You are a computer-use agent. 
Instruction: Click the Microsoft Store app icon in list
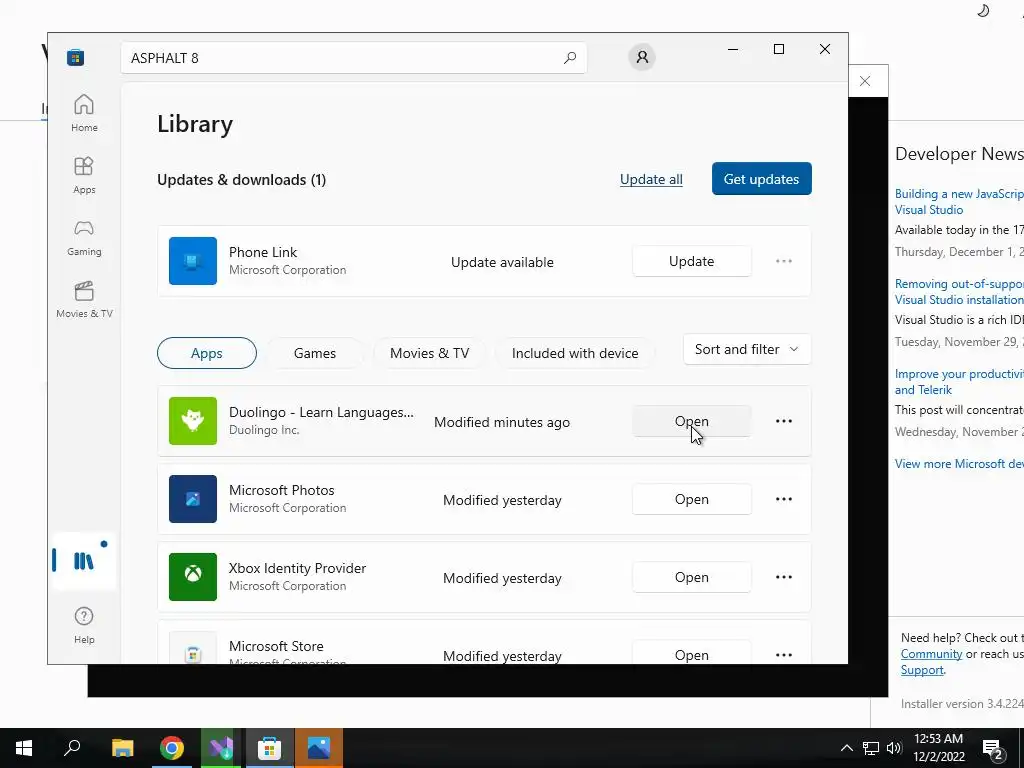pyautogui.click(x=193, y=648)
